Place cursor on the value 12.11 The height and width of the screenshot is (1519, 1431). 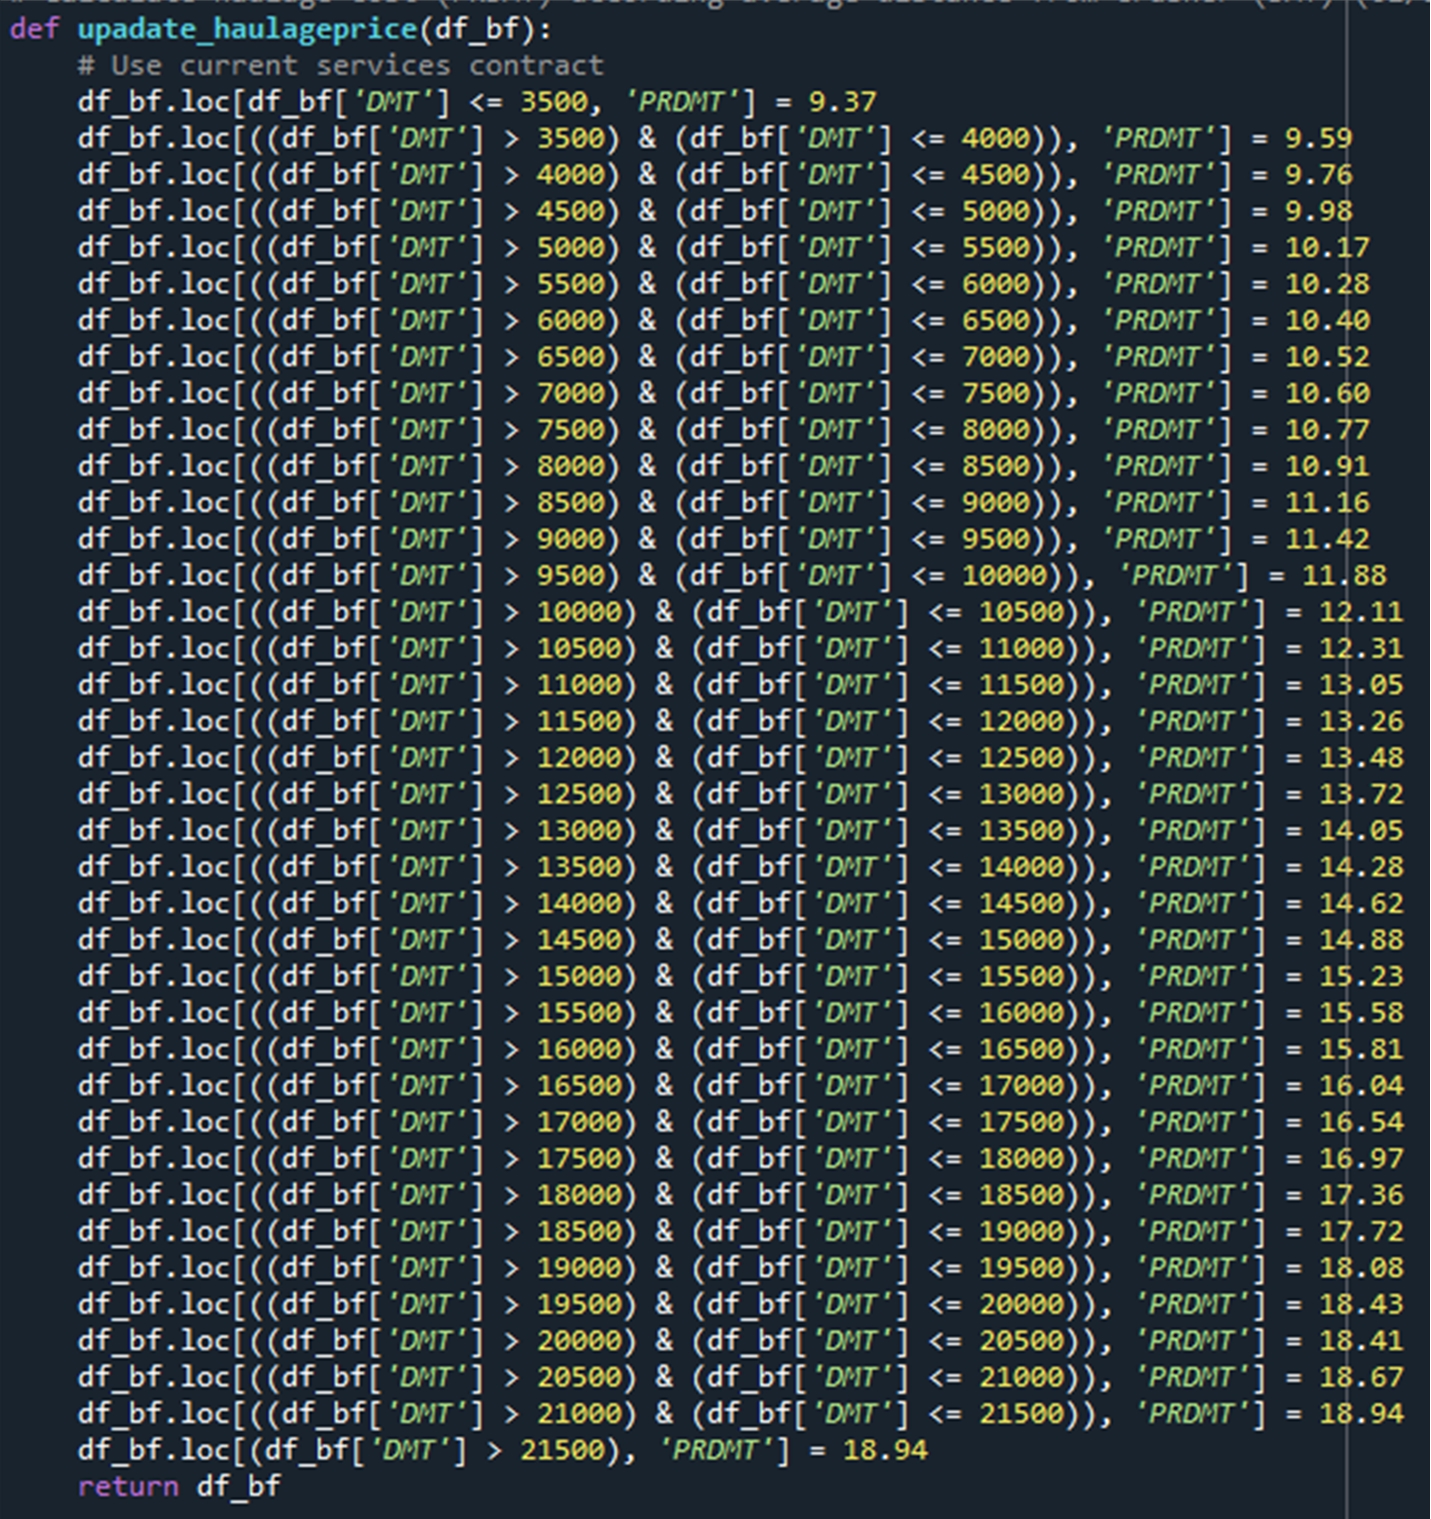[1361, 612]
